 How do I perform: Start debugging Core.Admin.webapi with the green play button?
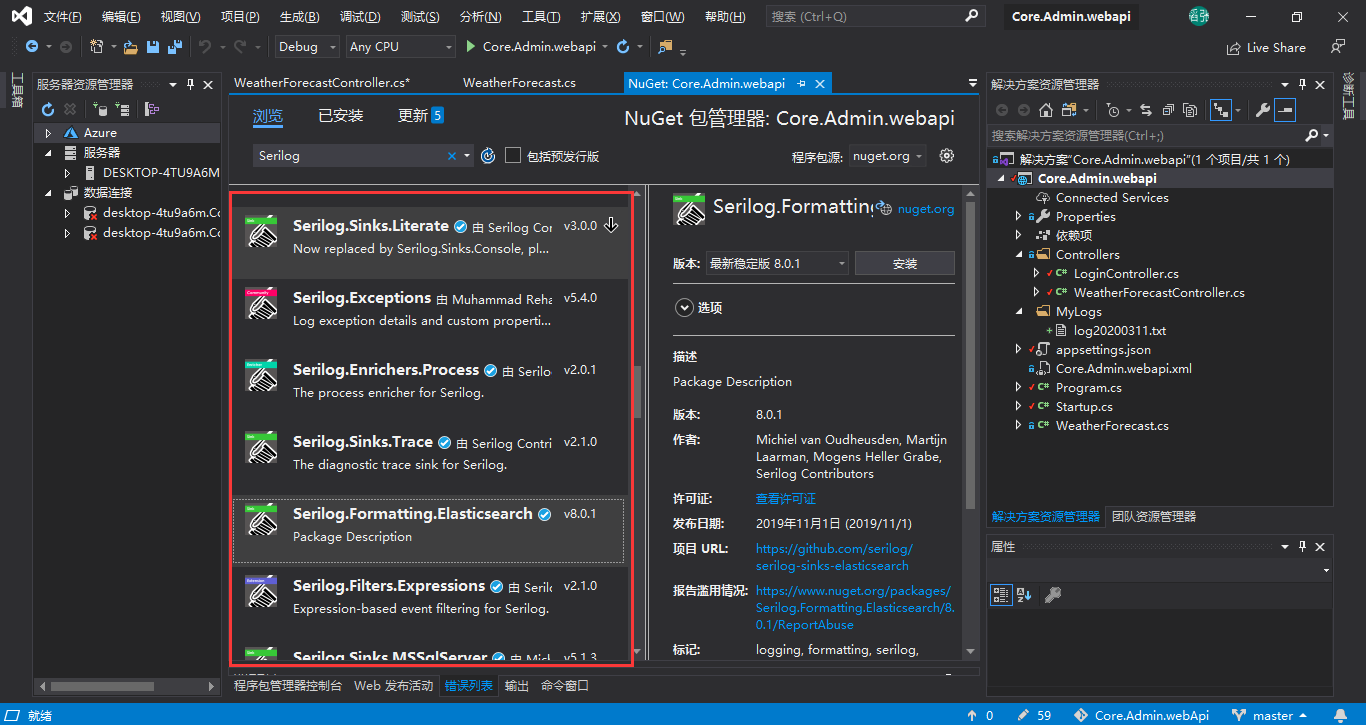click(472, 47)
